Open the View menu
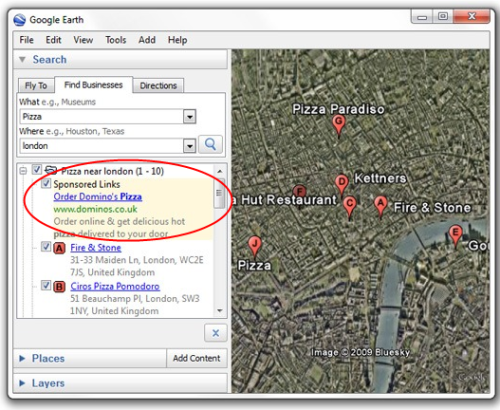500x410 pixels. click(x=83, y=40)
